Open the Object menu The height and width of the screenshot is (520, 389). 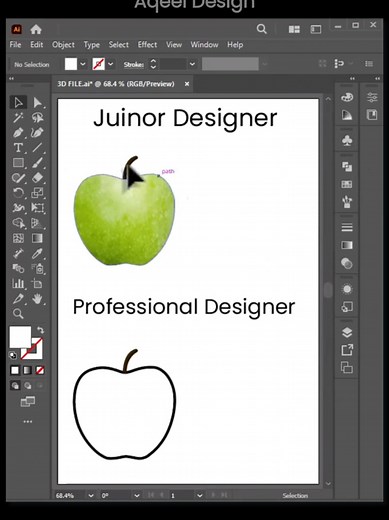coord(63,45)
